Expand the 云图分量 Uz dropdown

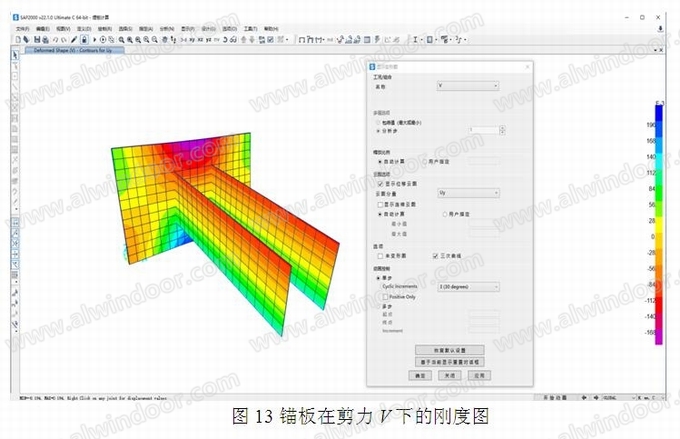coord(467,193)
